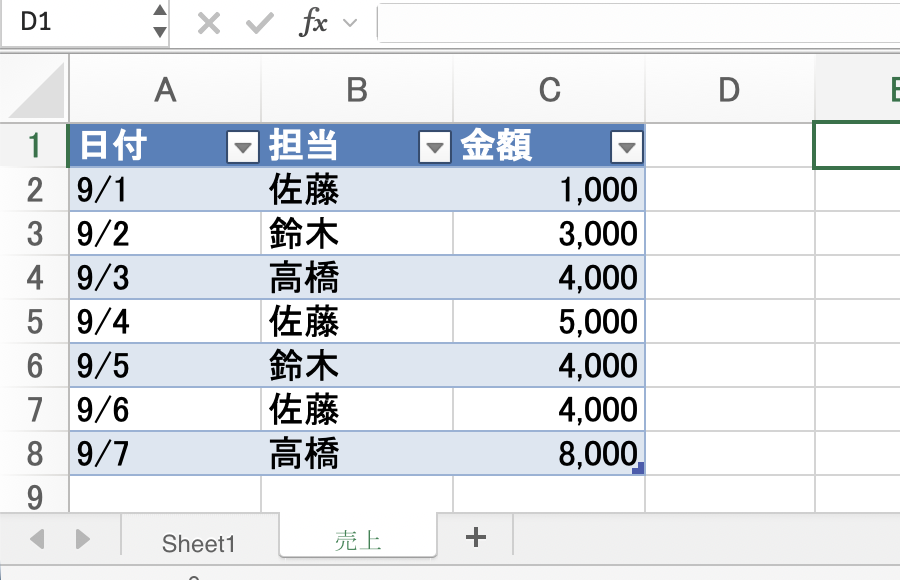Screen dimensions: 900x580
Task: Select the cell with date 9/3
Action: click(x=165, y=277)
